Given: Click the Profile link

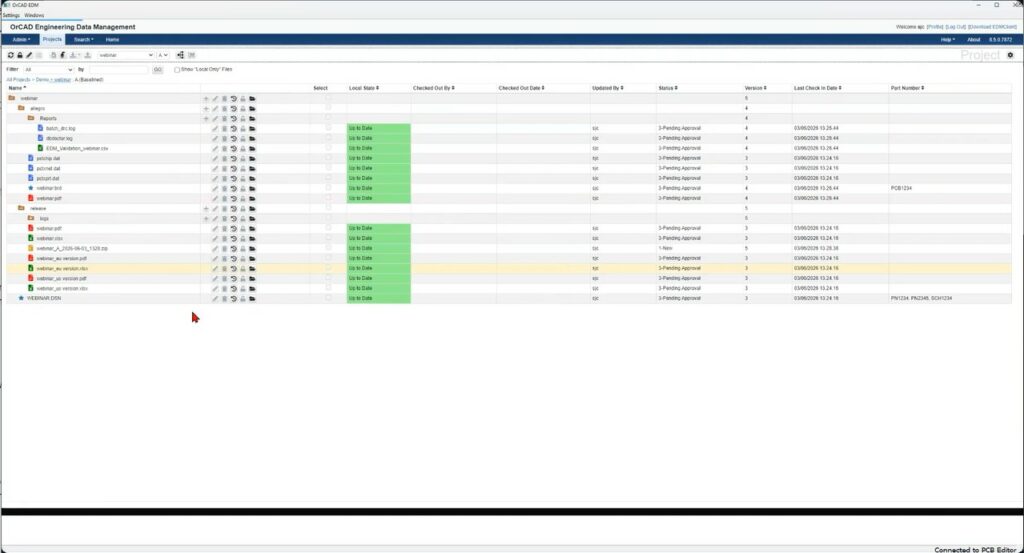Looking at the screenshot, I should pos(935,27).
